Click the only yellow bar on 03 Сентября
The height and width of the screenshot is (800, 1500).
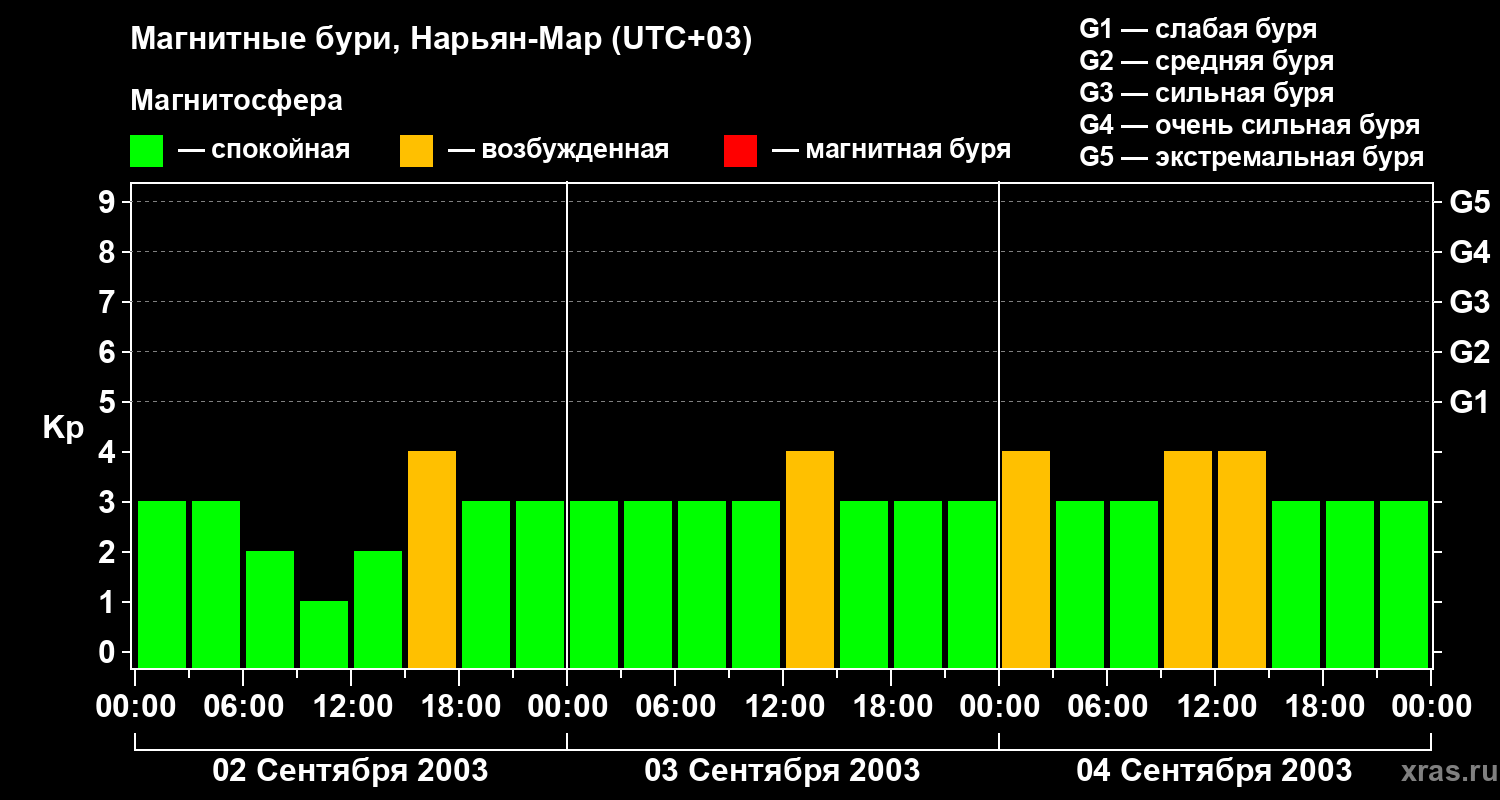tap(810, 559)
